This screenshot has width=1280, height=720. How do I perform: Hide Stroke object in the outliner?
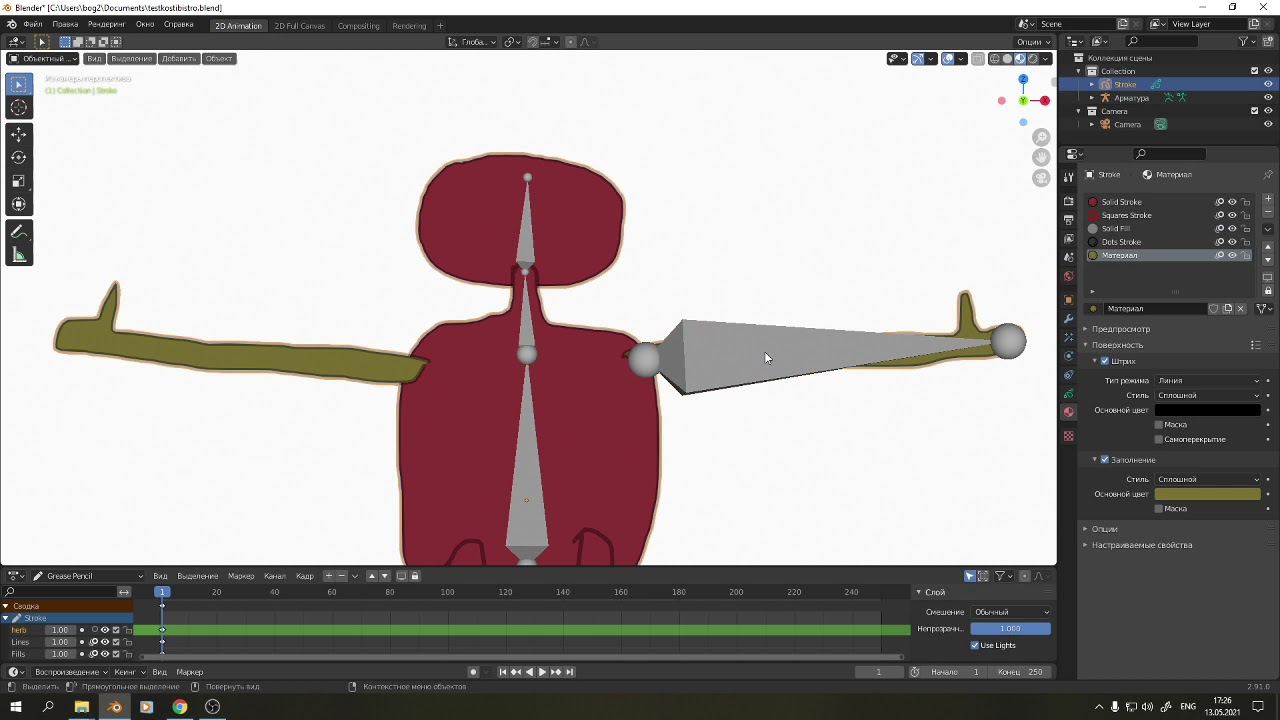point(1268,84)
